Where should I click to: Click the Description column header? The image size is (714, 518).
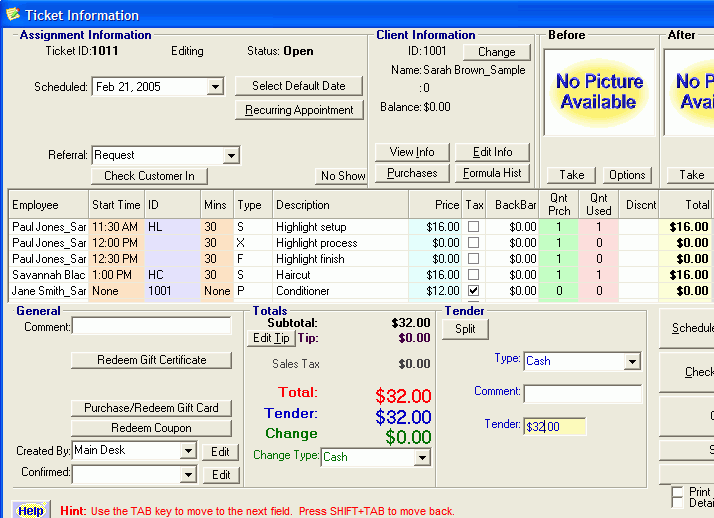(x=340, y=205)
